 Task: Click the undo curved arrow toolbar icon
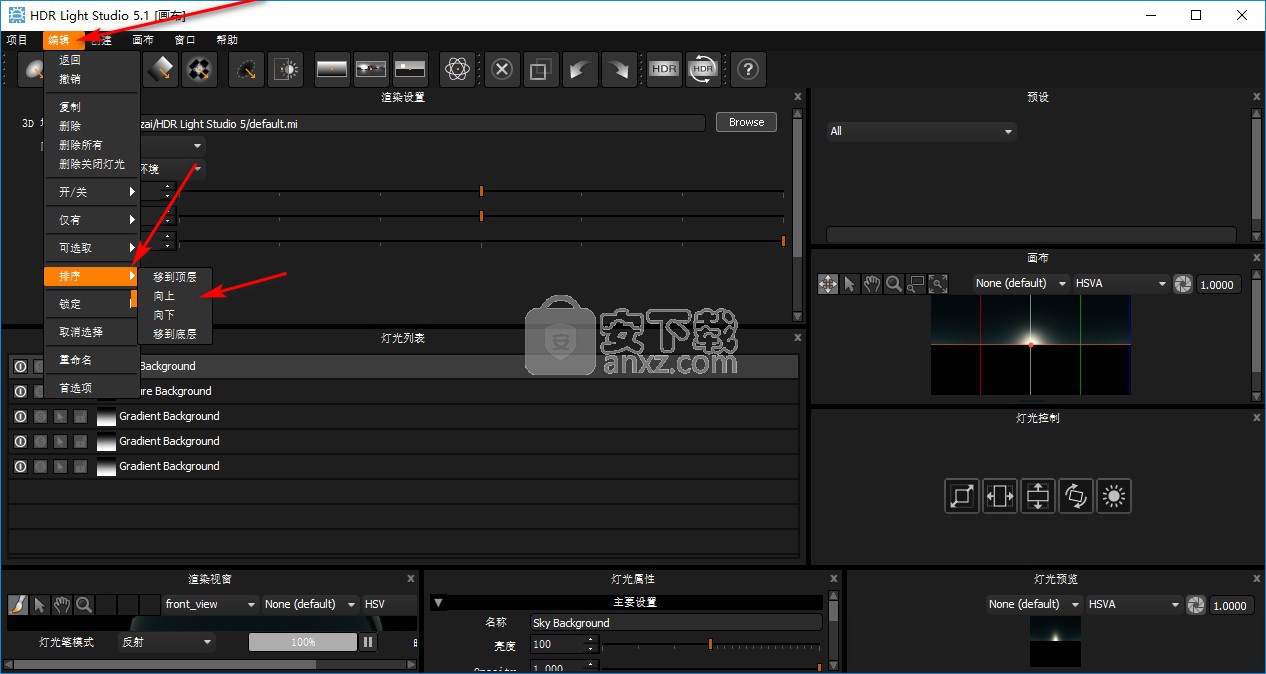coord(580,69)
